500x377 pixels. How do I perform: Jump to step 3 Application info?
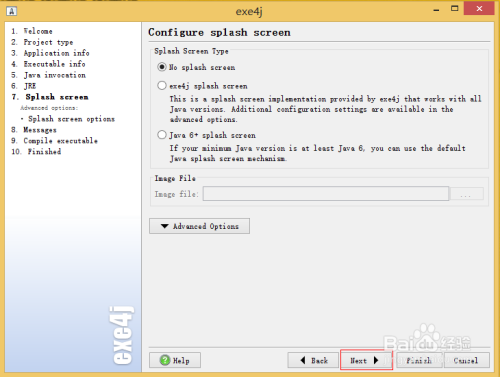[x=50, y=53]
